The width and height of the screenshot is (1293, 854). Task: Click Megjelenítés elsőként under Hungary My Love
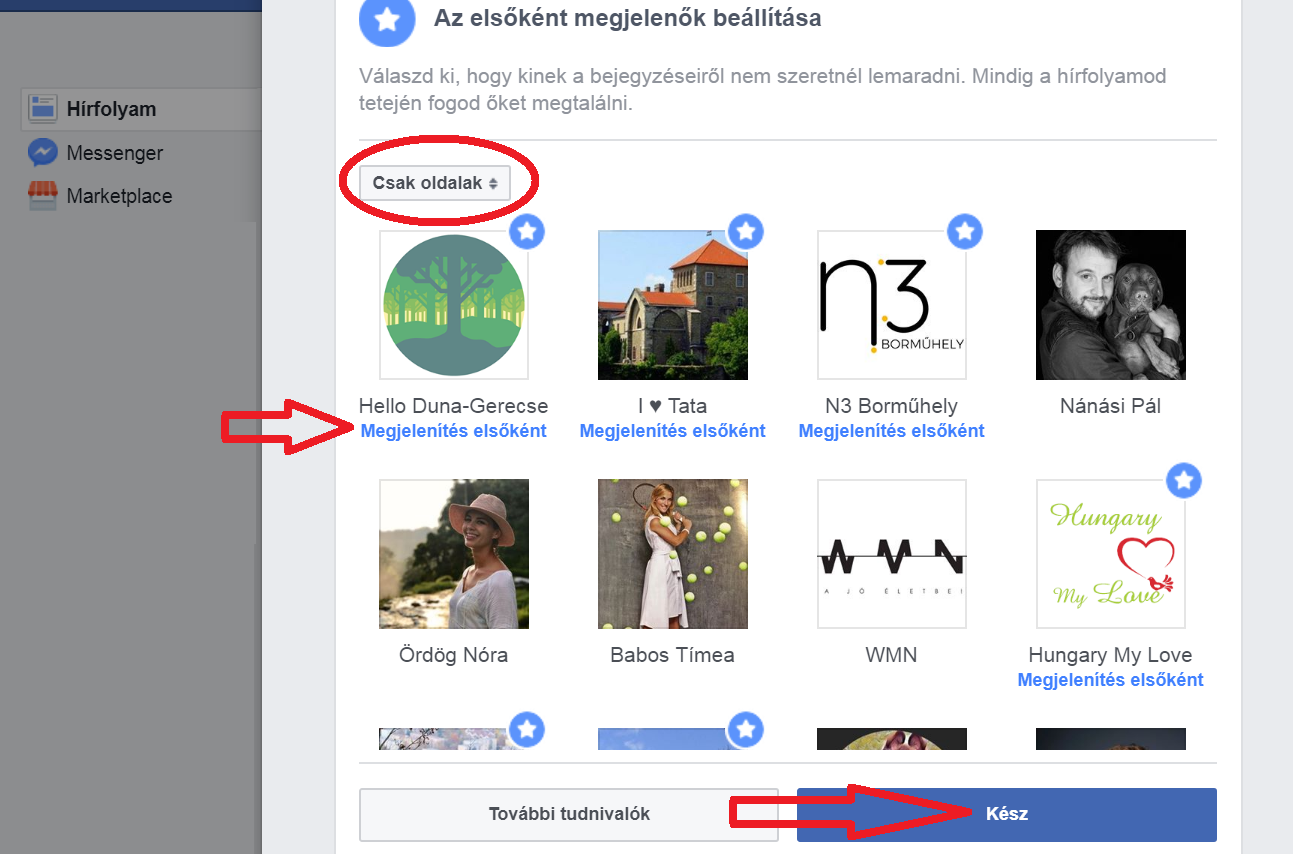pyautogui.click(x=1111, y=680)
